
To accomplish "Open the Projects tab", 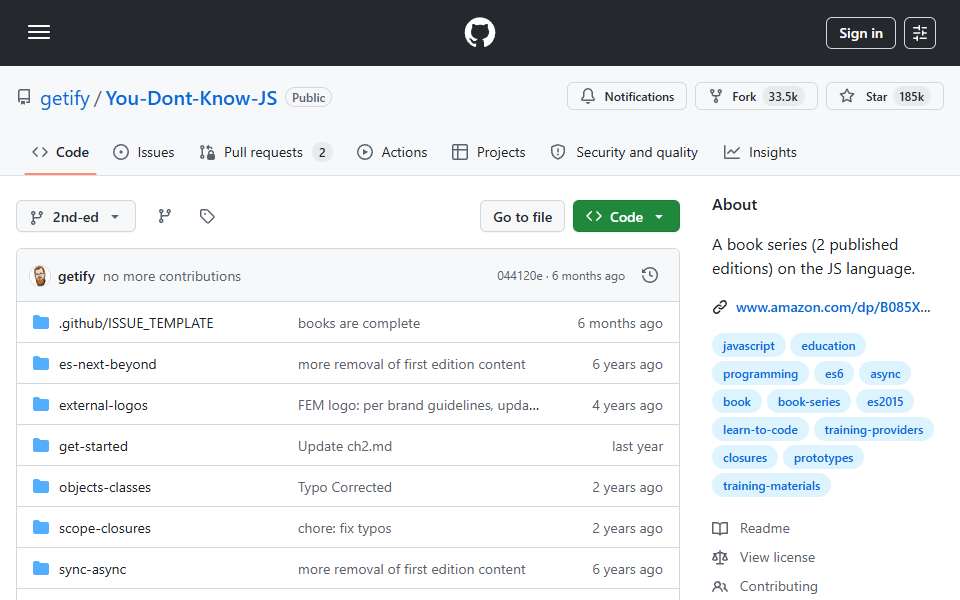I will pos(489,152).
